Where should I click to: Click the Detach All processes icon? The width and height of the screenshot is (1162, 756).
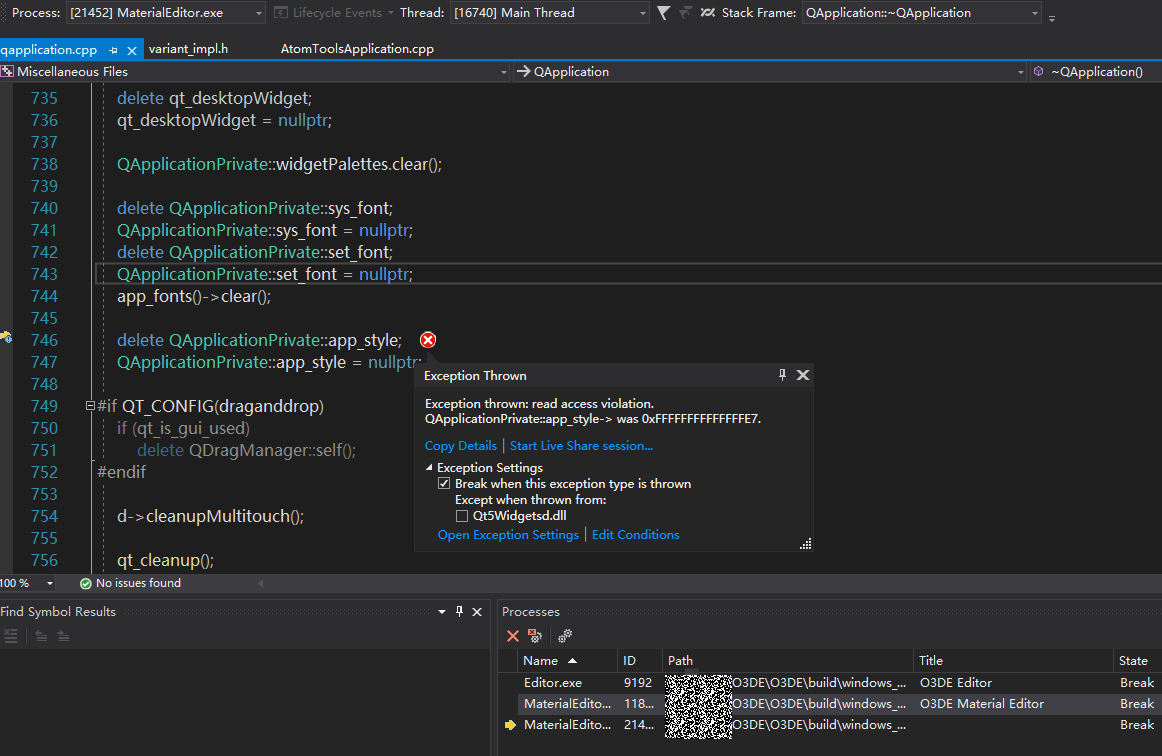click(x=535, y=636)
